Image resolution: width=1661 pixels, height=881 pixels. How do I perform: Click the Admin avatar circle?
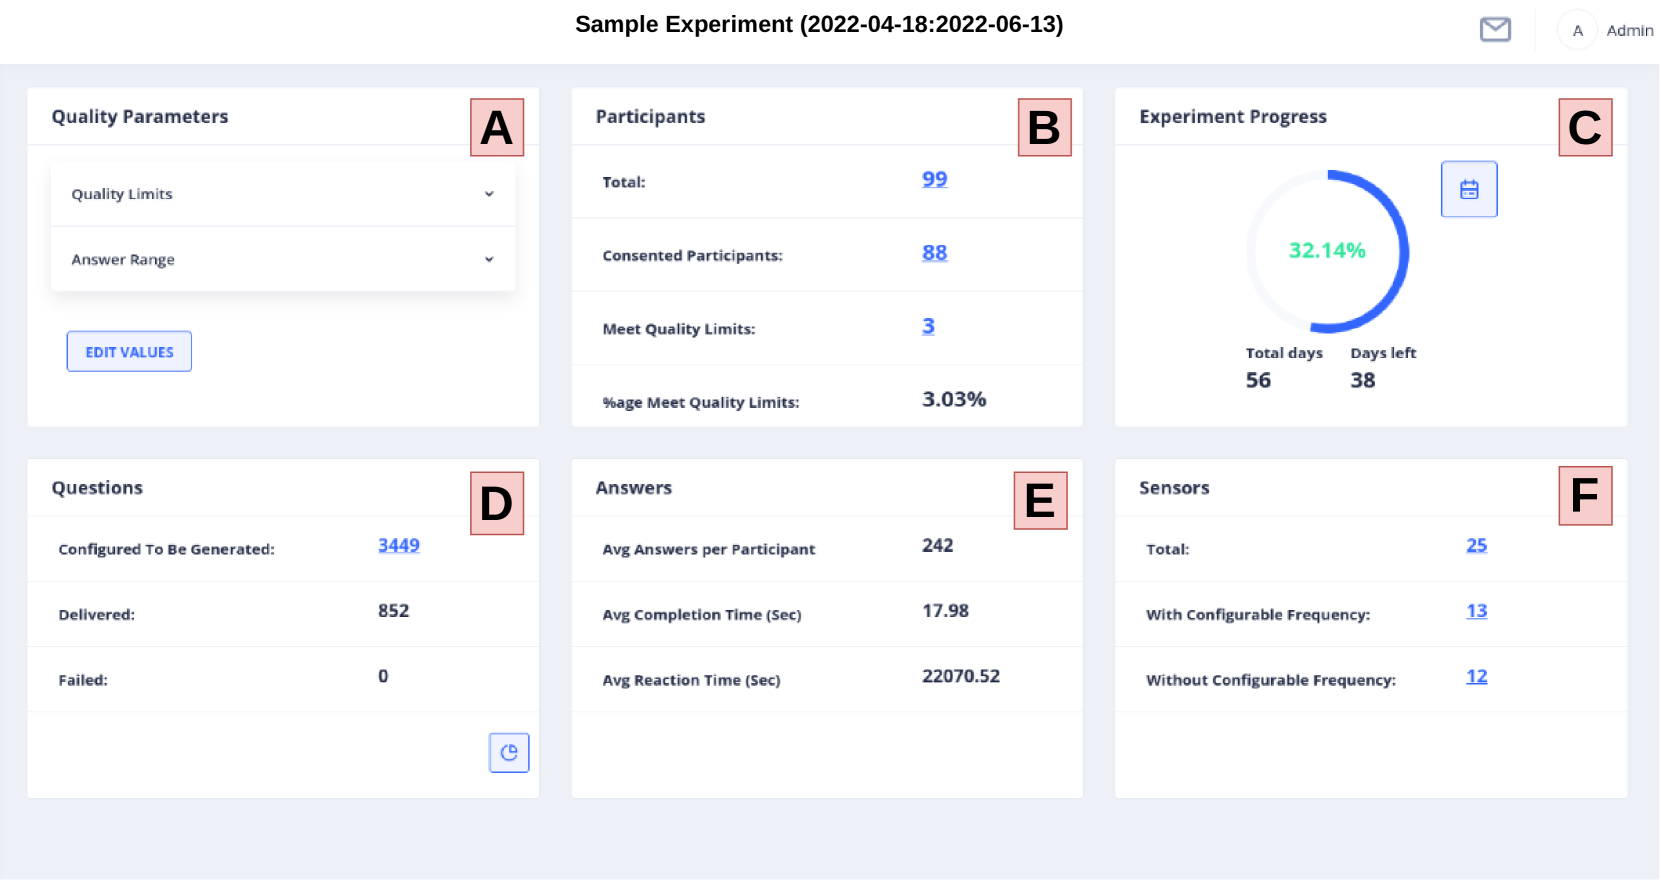1577,31
